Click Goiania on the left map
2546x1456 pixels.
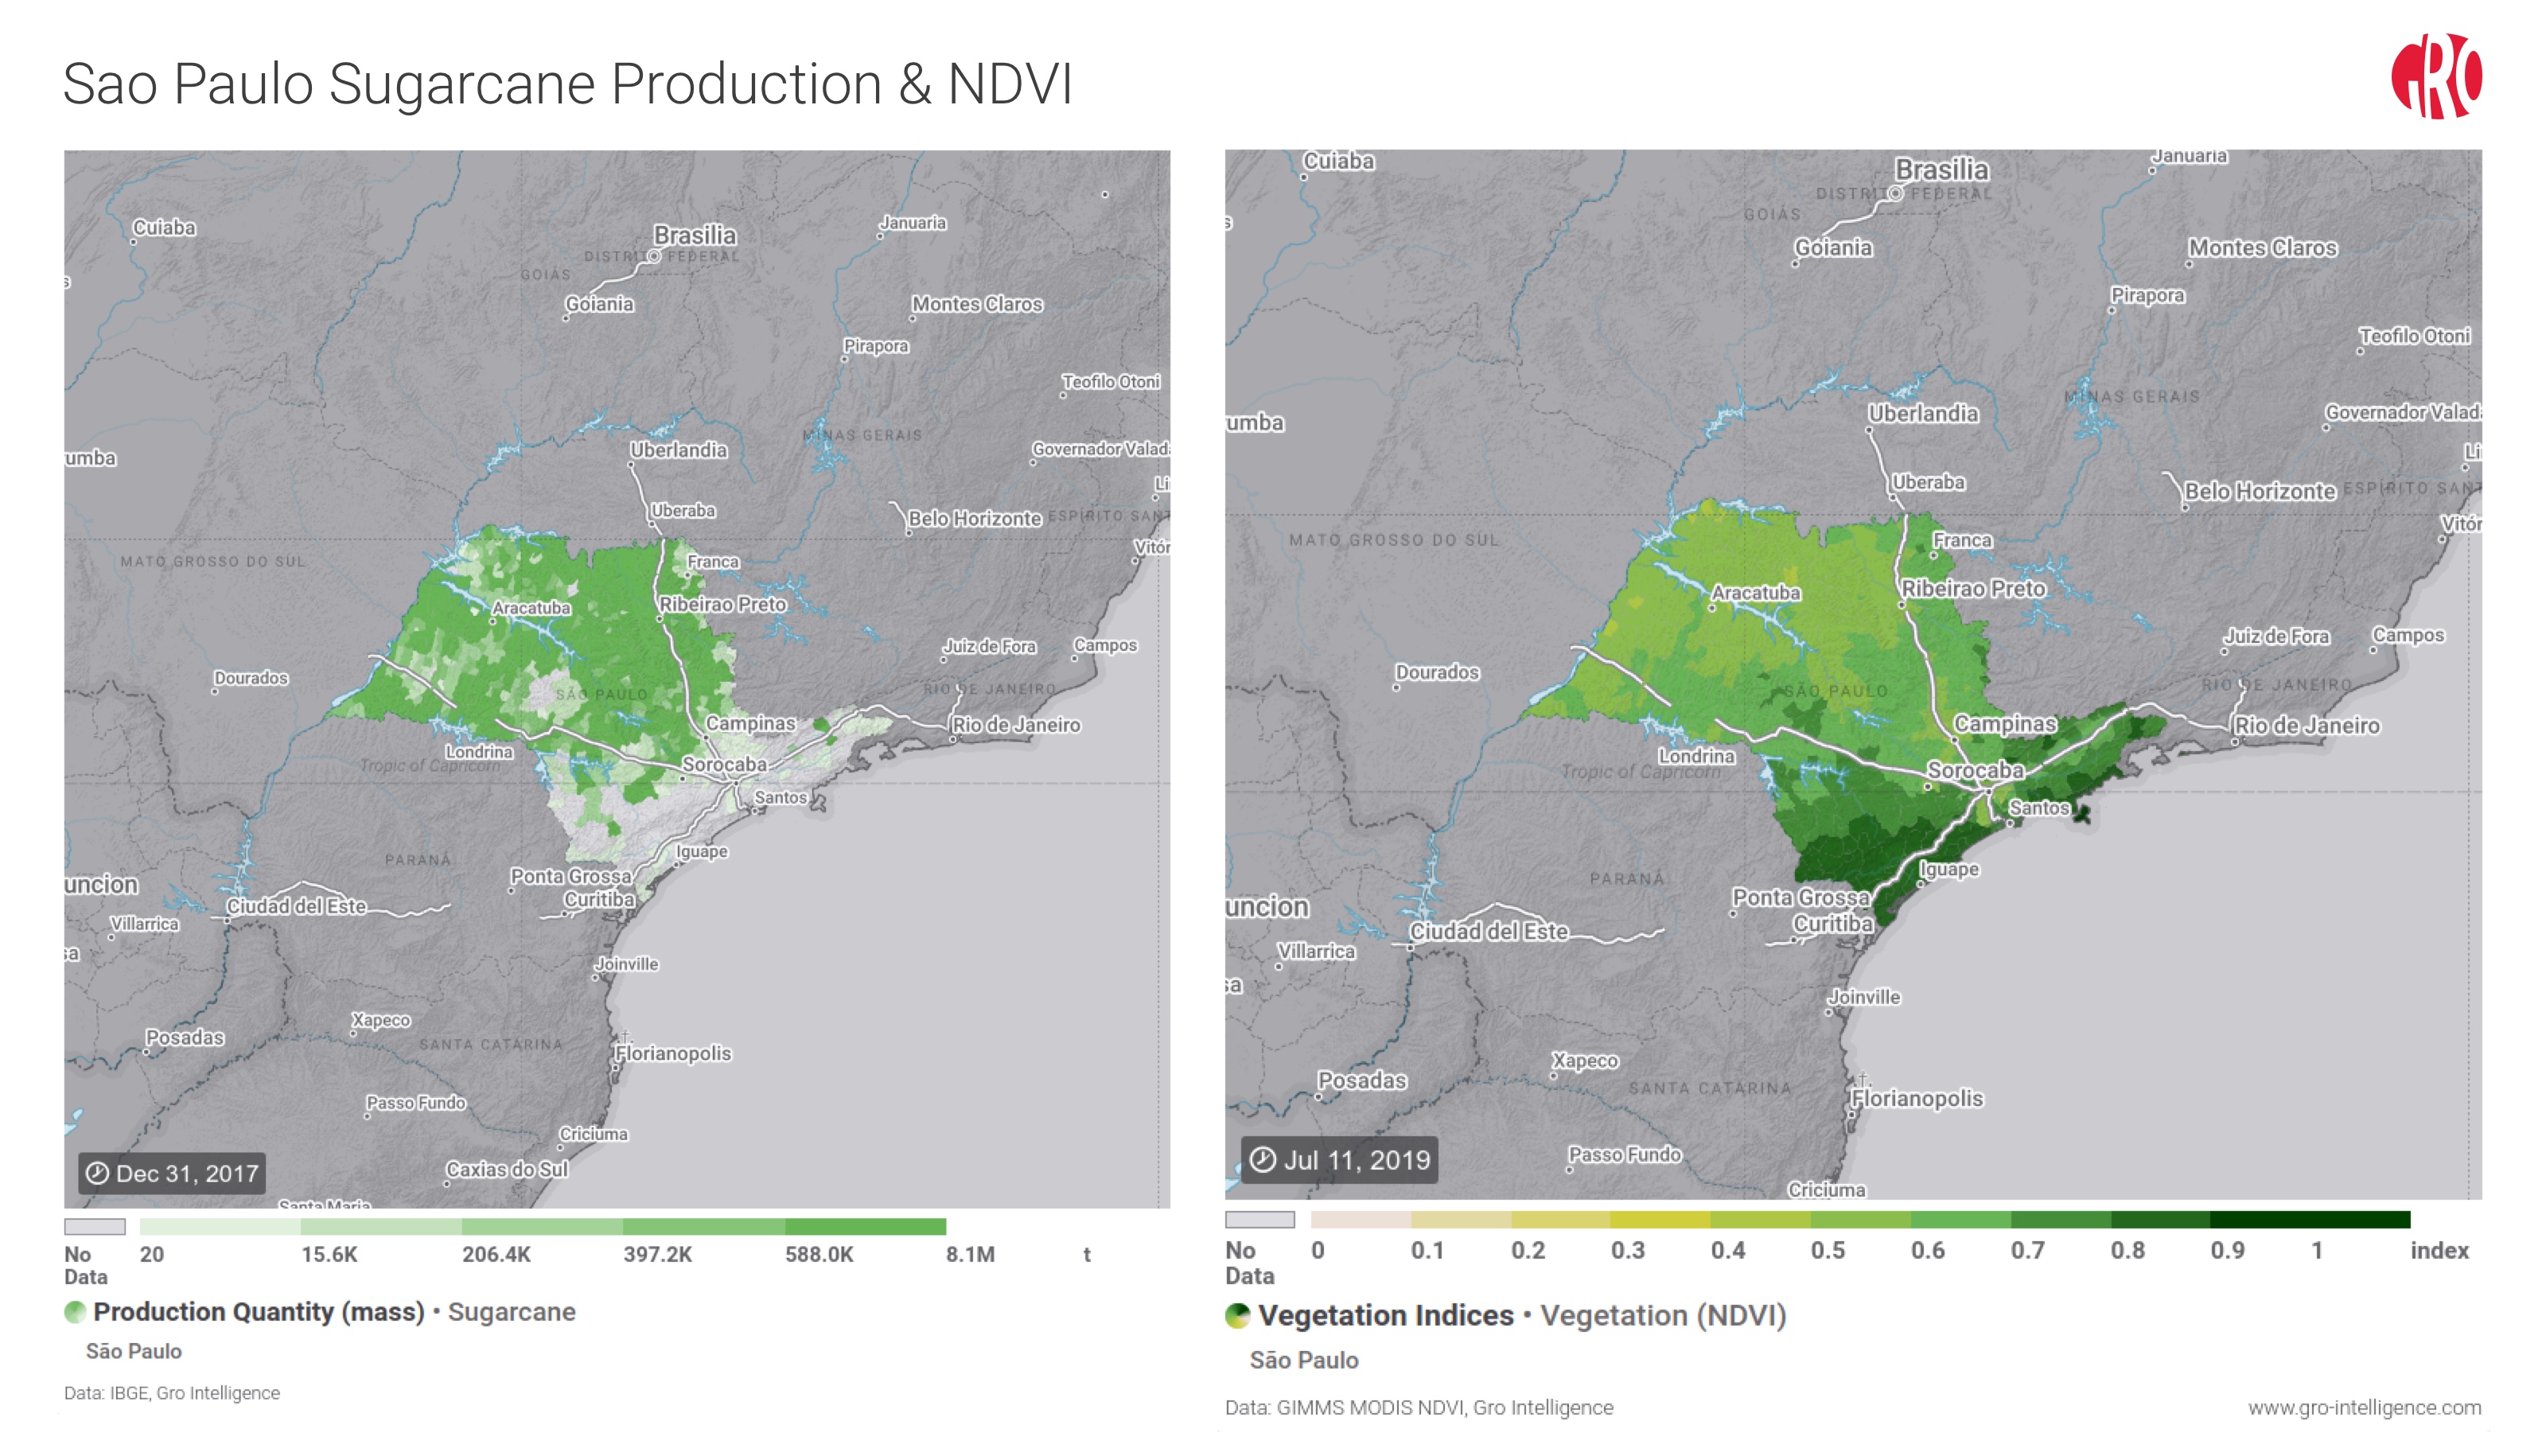point(600,304)
